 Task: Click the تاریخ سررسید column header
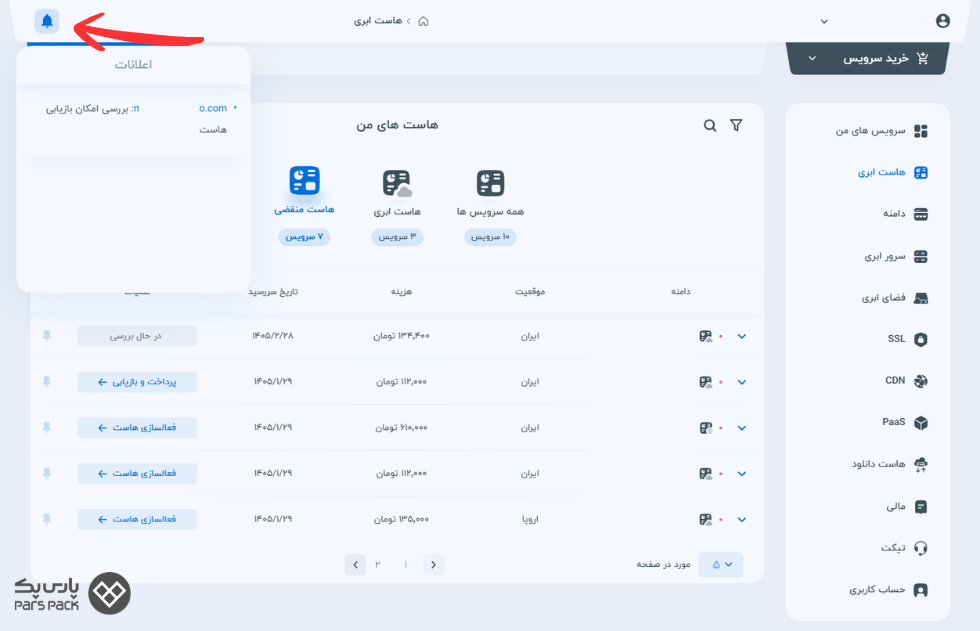point(273,292)
